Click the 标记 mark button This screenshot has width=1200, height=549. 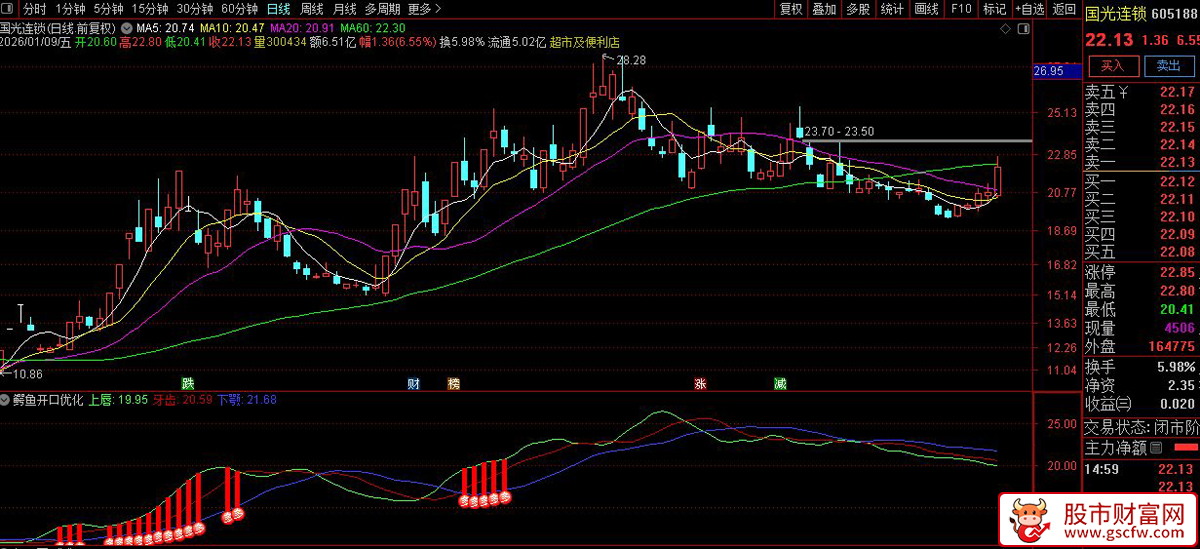coord(994,9)
